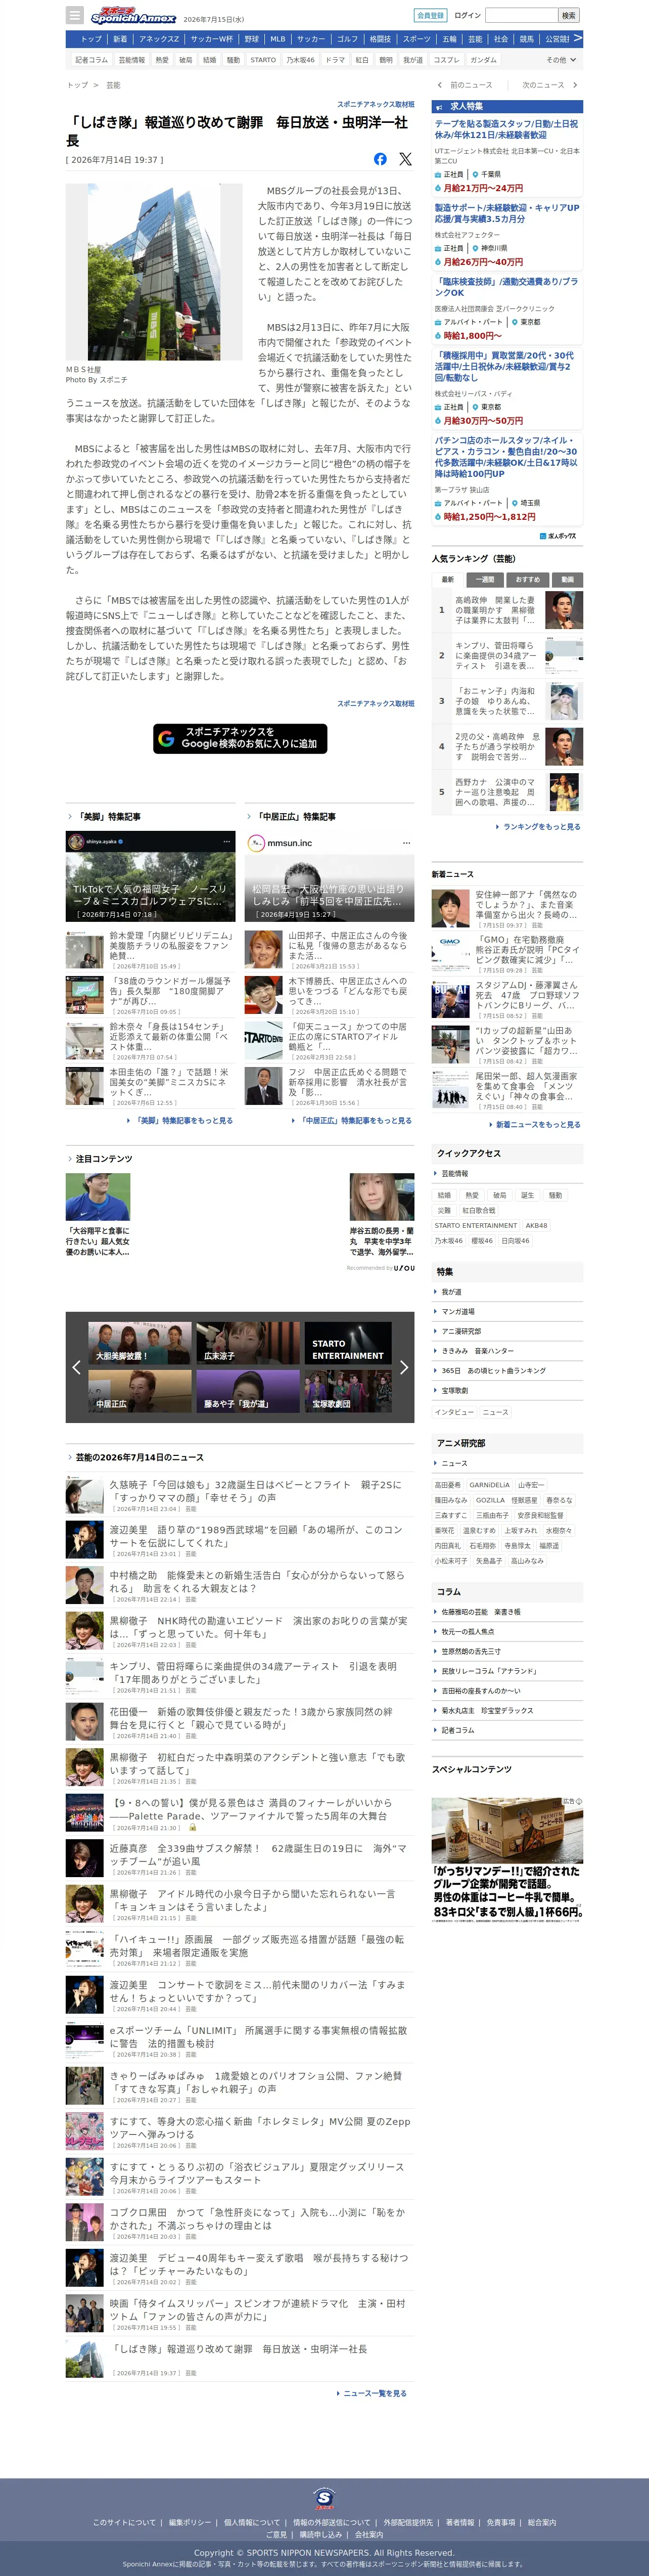Open the 野球 navigation tab
Viewport: 649px width, 2576px height.
[x=252, y=39]
